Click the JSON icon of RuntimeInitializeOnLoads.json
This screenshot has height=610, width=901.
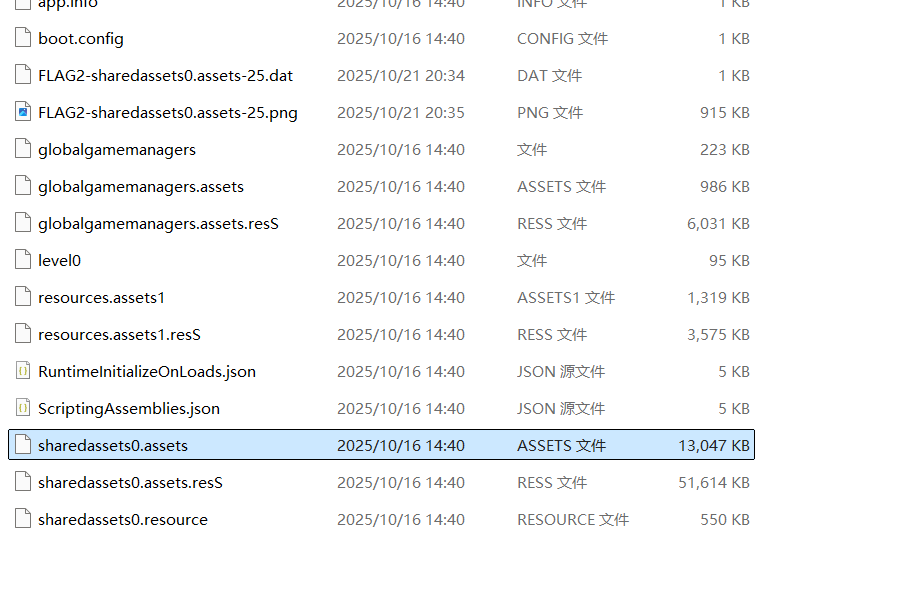click(23, 371)
